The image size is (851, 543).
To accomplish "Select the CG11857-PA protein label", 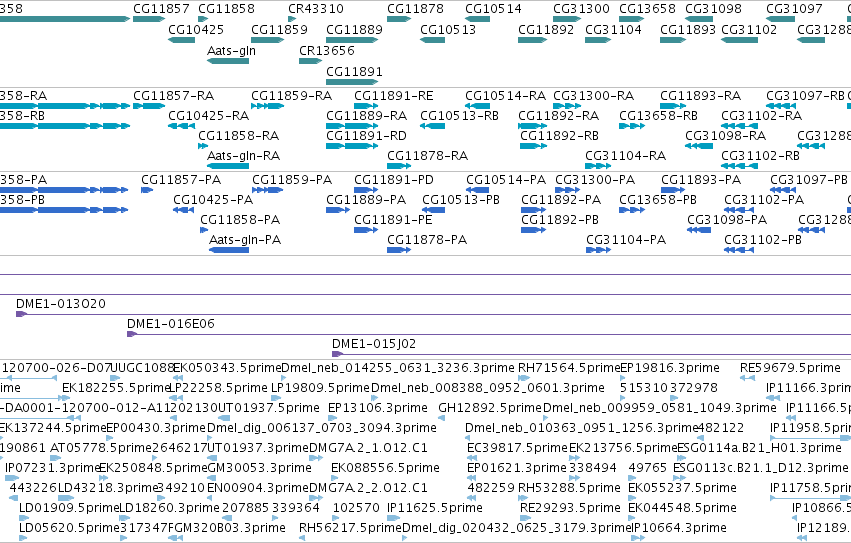I will [181, 180].
